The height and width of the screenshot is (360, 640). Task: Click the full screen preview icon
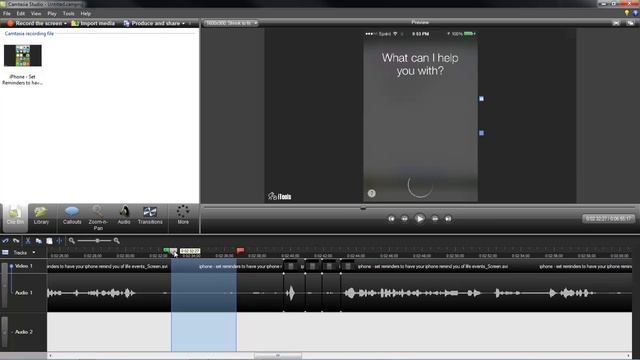[616, 23]
